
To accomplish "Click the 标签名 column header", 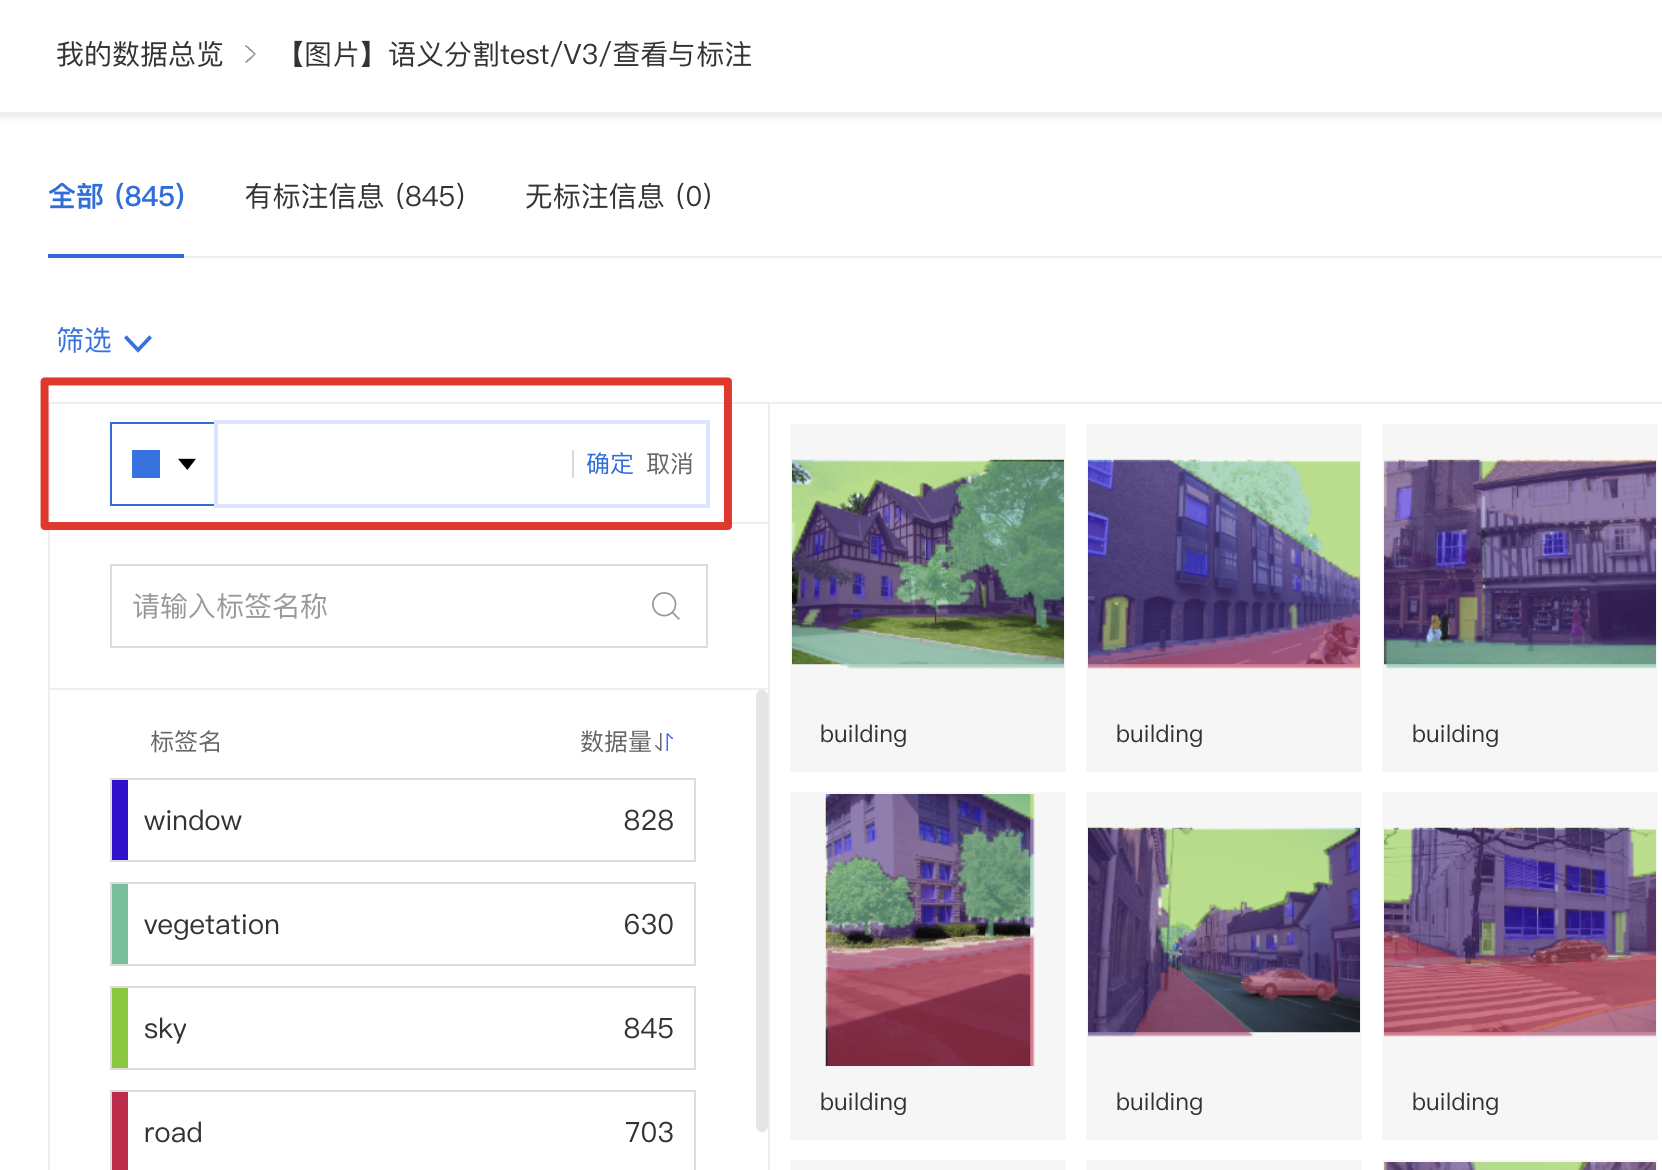I will [186, 742].
